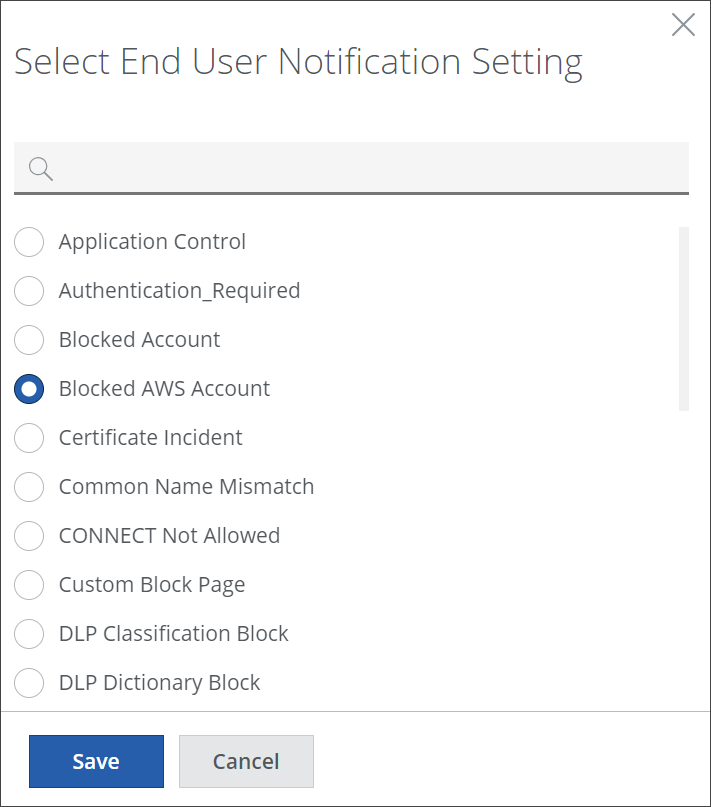This screenshot has width=711, height=807.
Task: Click the Application Control label text
Action: (152, 242)
